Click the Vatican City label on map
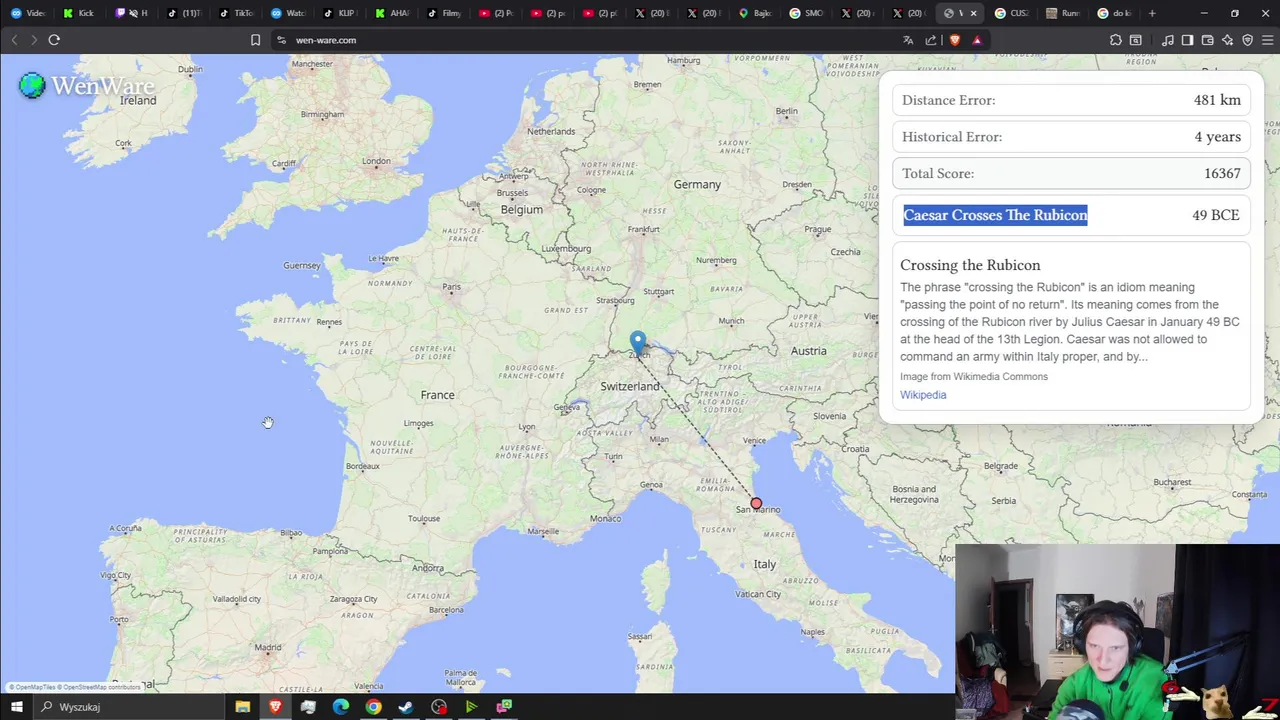The height and width of the screenshot is (720, 1280). tap(758, 594)
